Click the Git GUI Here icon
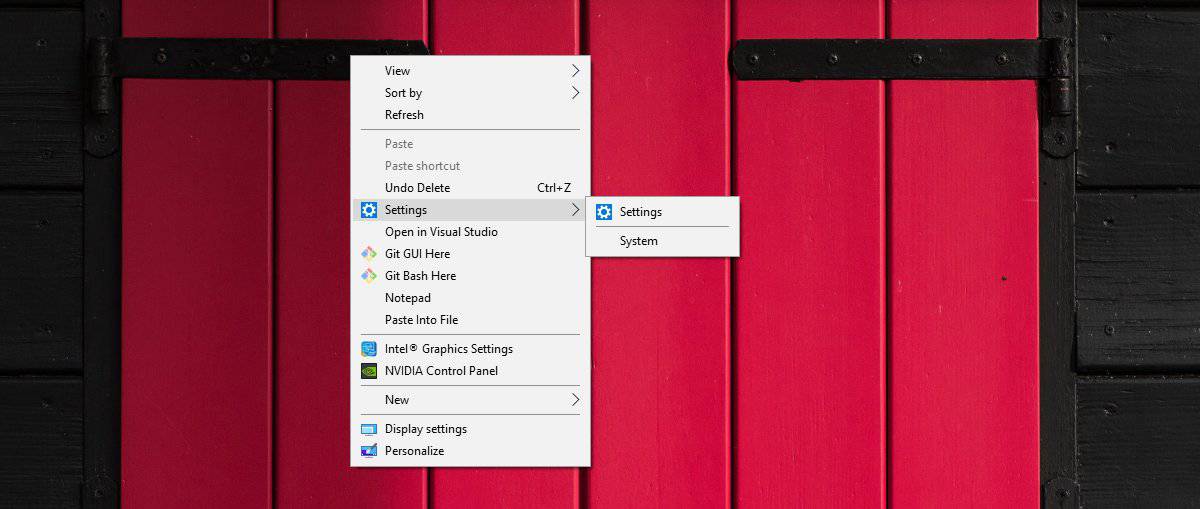1200x509 pixels. [x=369, y=254]
